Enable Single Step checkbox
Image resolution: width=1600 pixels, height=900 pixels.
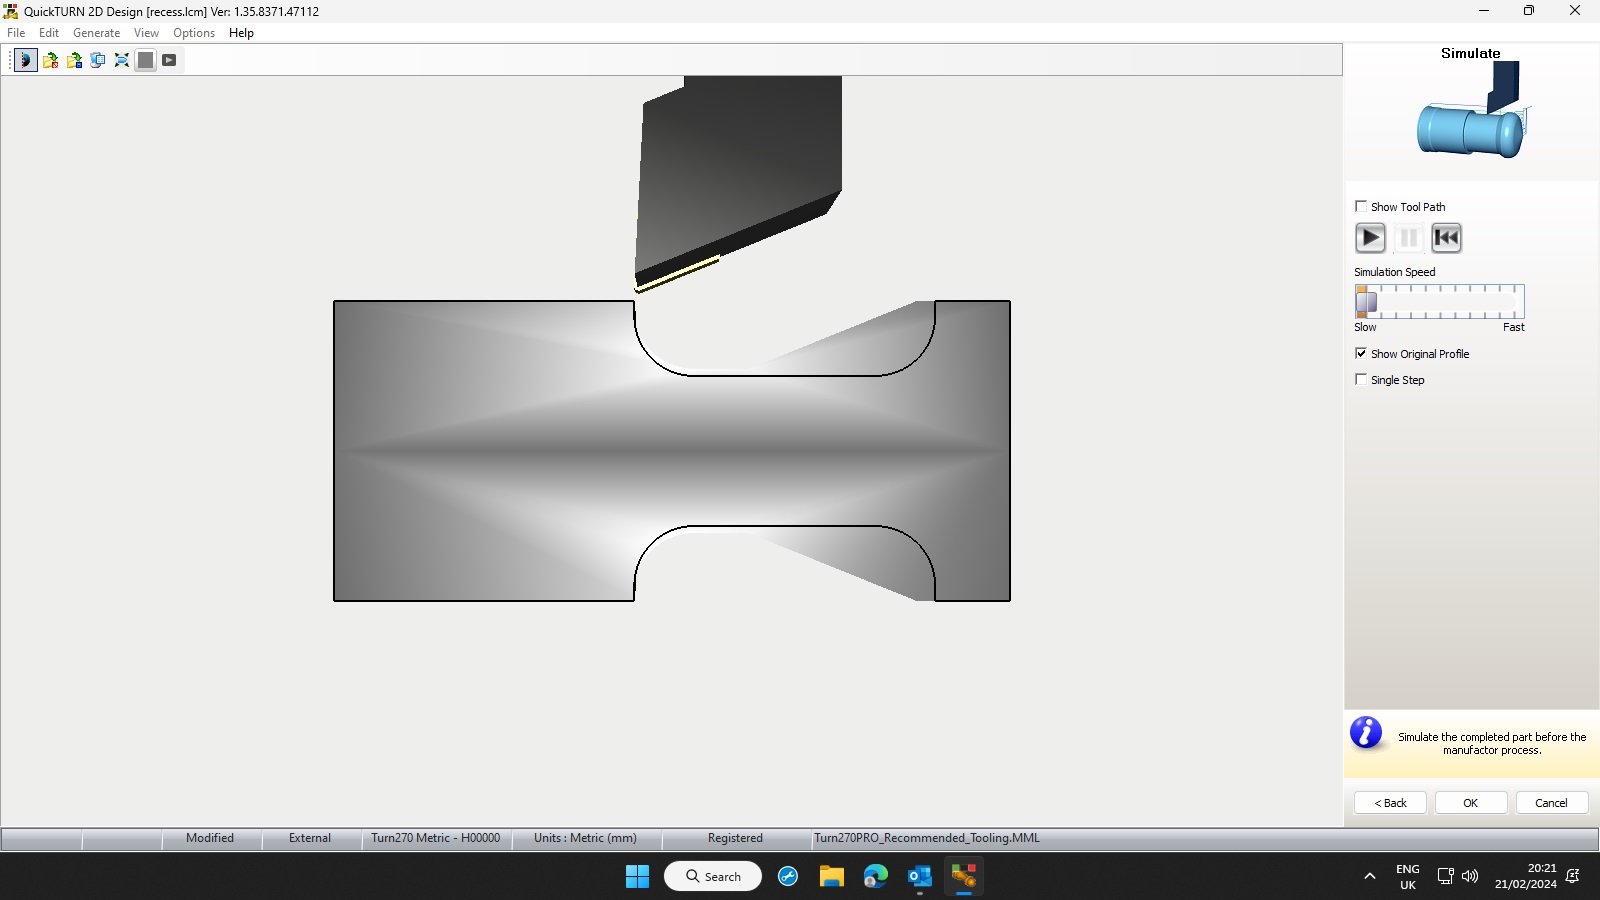(1361, 380)
